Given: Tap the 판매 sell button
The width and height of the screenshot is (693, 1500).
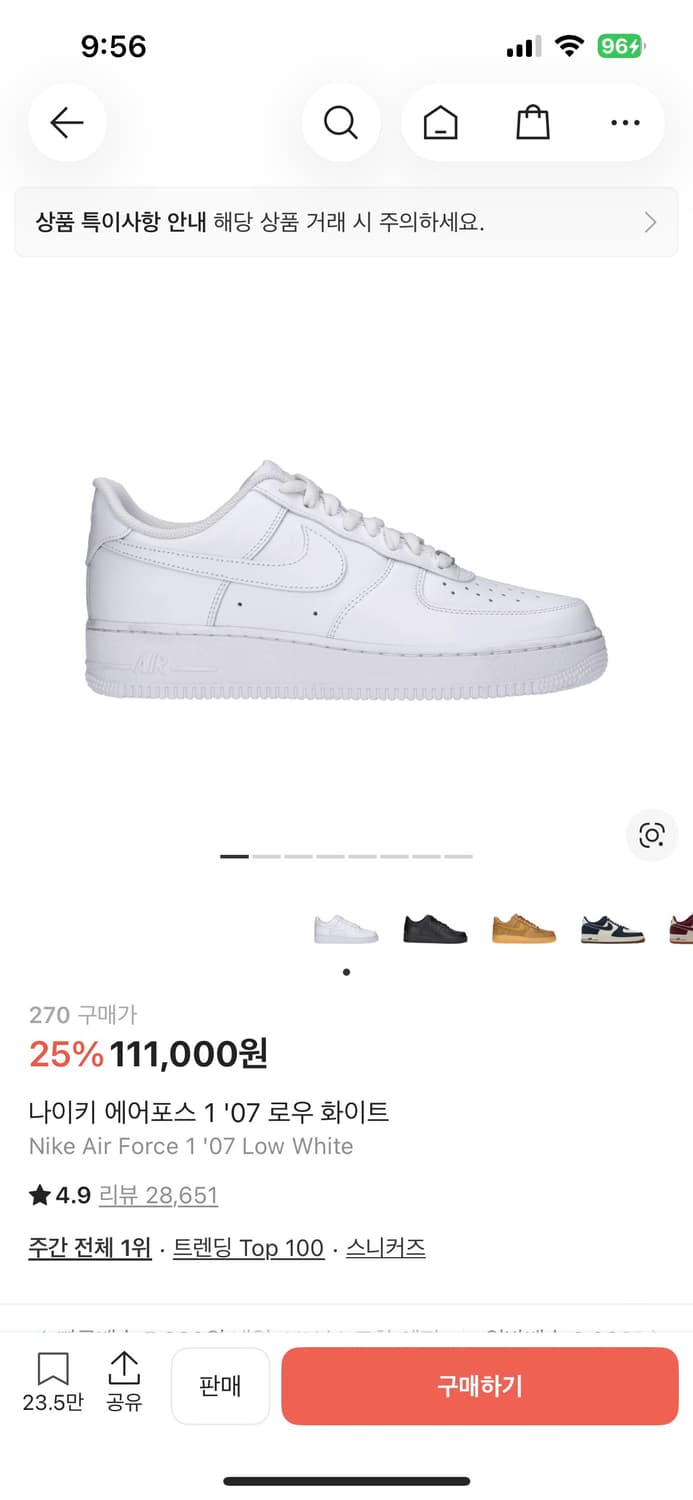Looking at the screenshot, I should [220, 1386].
